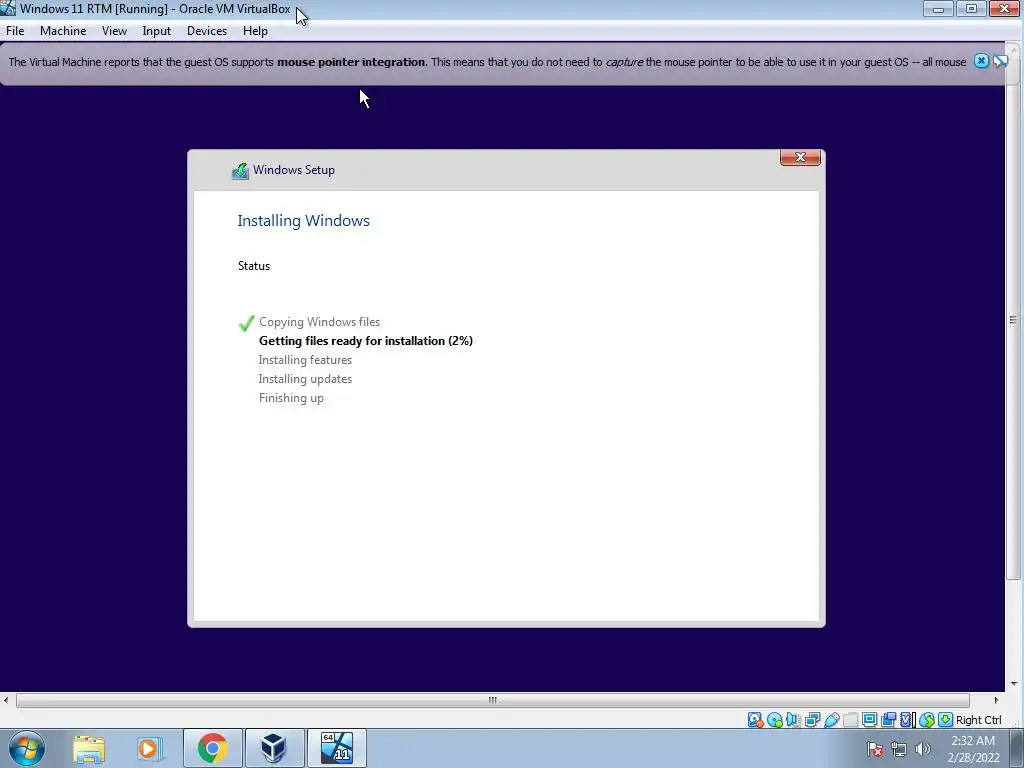This screenshot has height=768, width=1024.
Task: Click the recording indicator icon
Action: [888, 720]
